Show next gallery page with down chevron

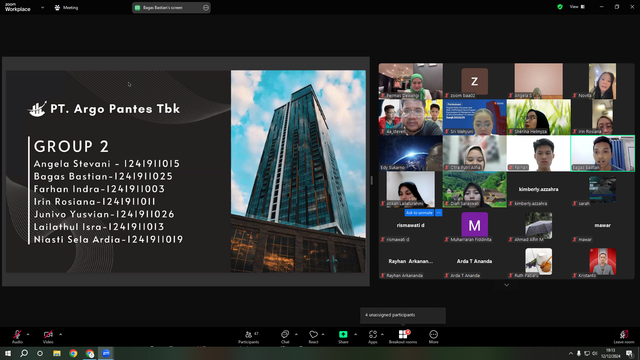507,285
